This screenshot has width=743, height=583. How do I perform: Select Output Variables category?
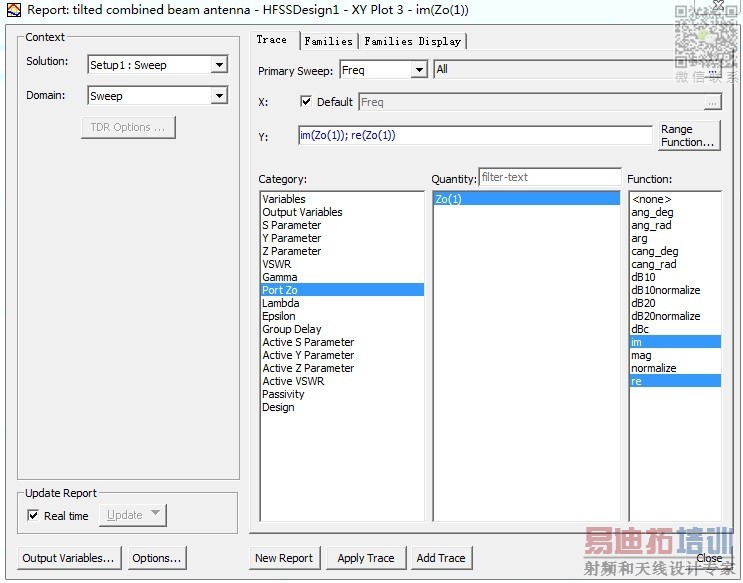342,212
